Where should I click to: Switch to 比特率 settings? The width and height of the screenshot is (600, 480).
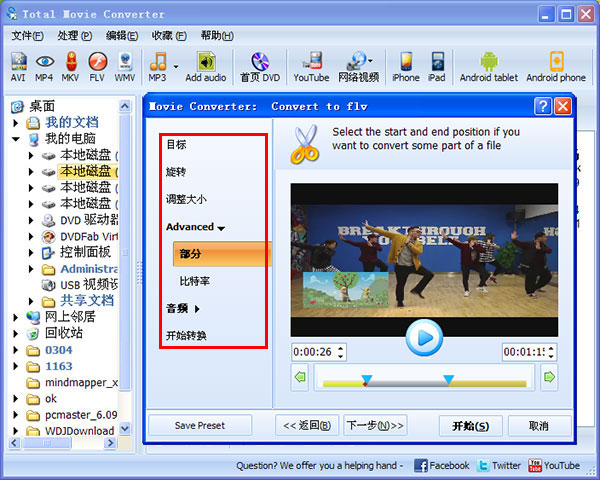195,281
